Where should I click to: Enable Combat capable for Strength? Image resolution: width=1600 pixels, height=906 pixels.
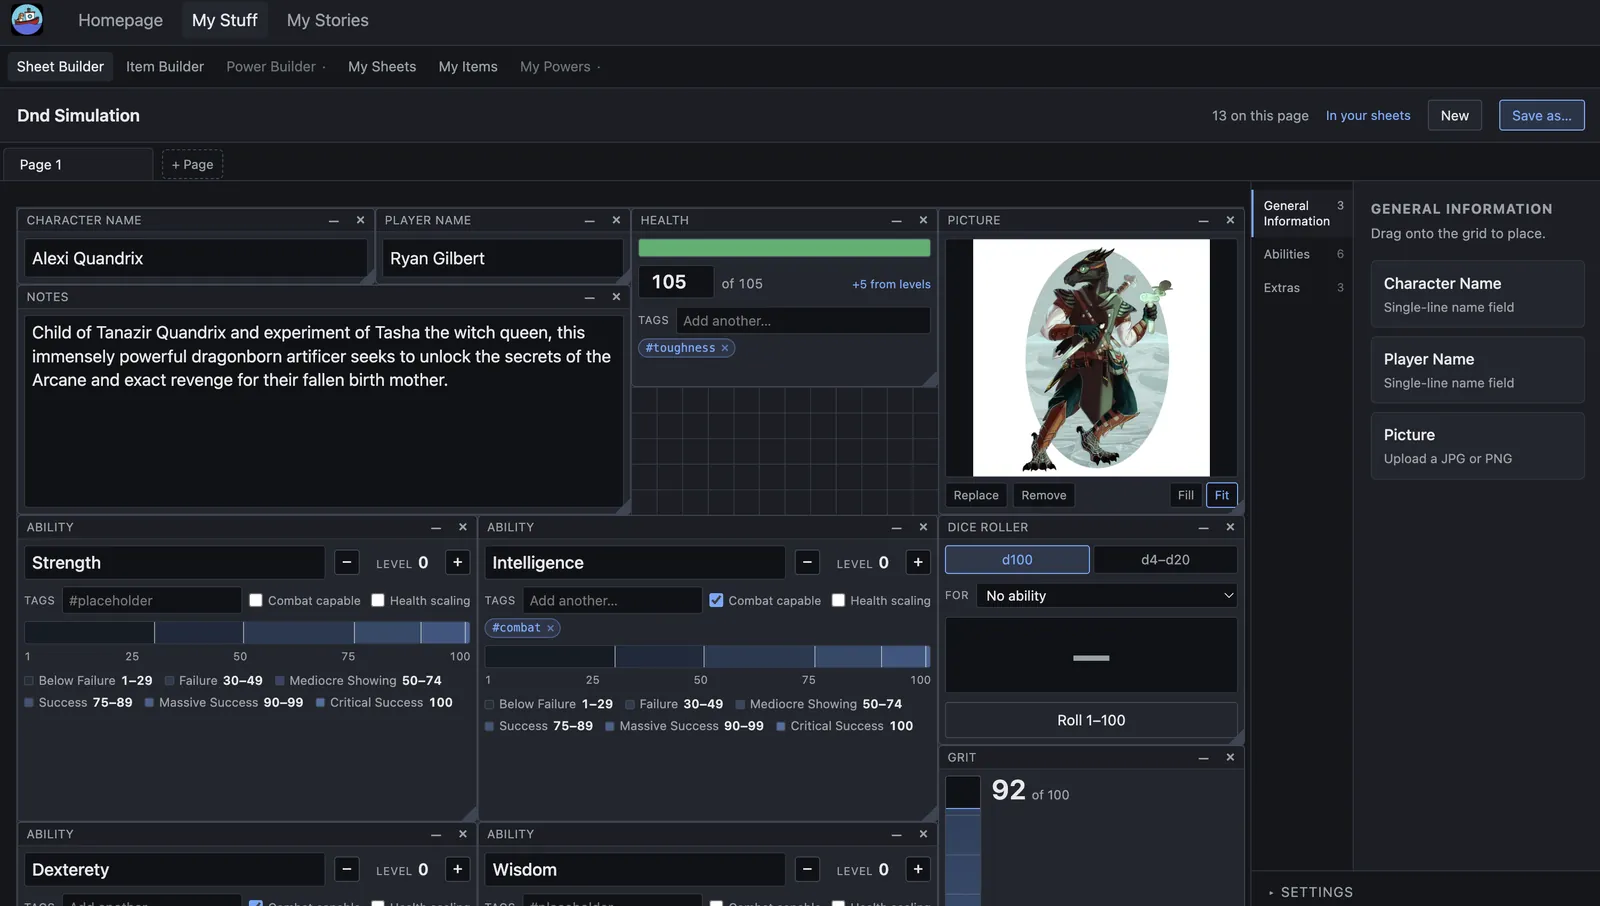click(x=256, y=600)
